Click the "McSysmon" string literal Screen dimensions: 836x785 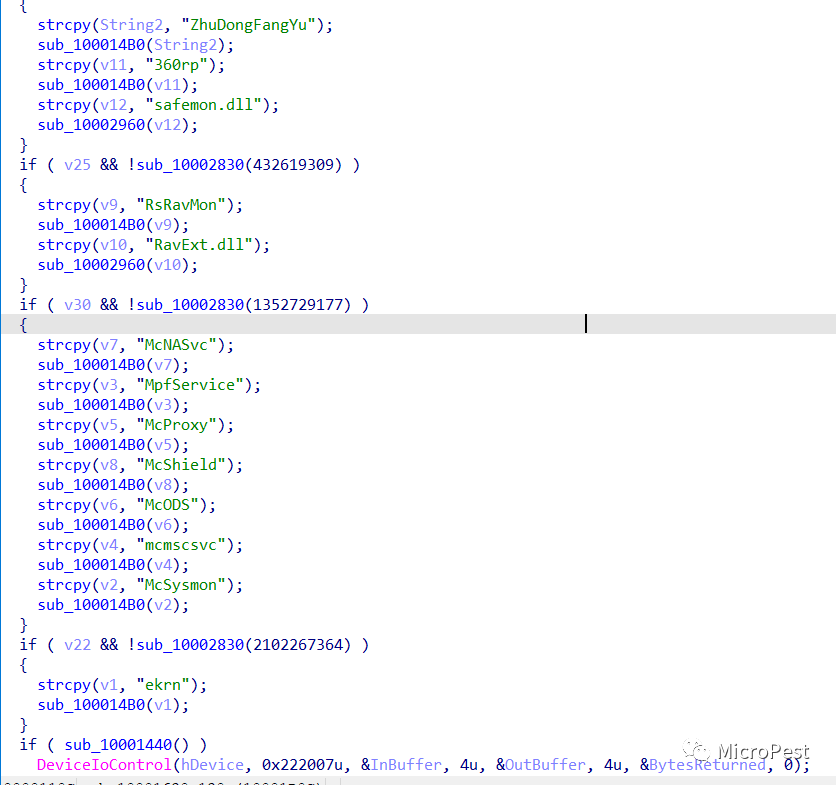coord(181,585)
